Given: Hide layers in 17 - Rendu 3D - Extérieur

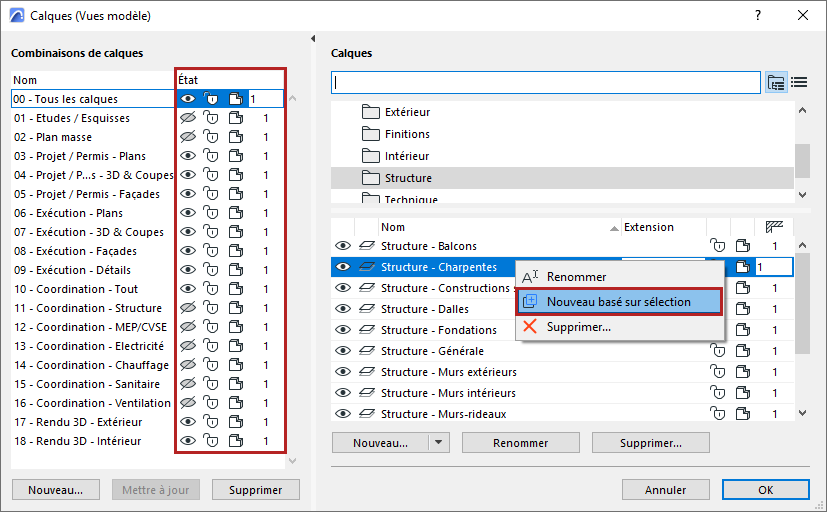Looking at the screenshot, I should (x=187, y=422).
